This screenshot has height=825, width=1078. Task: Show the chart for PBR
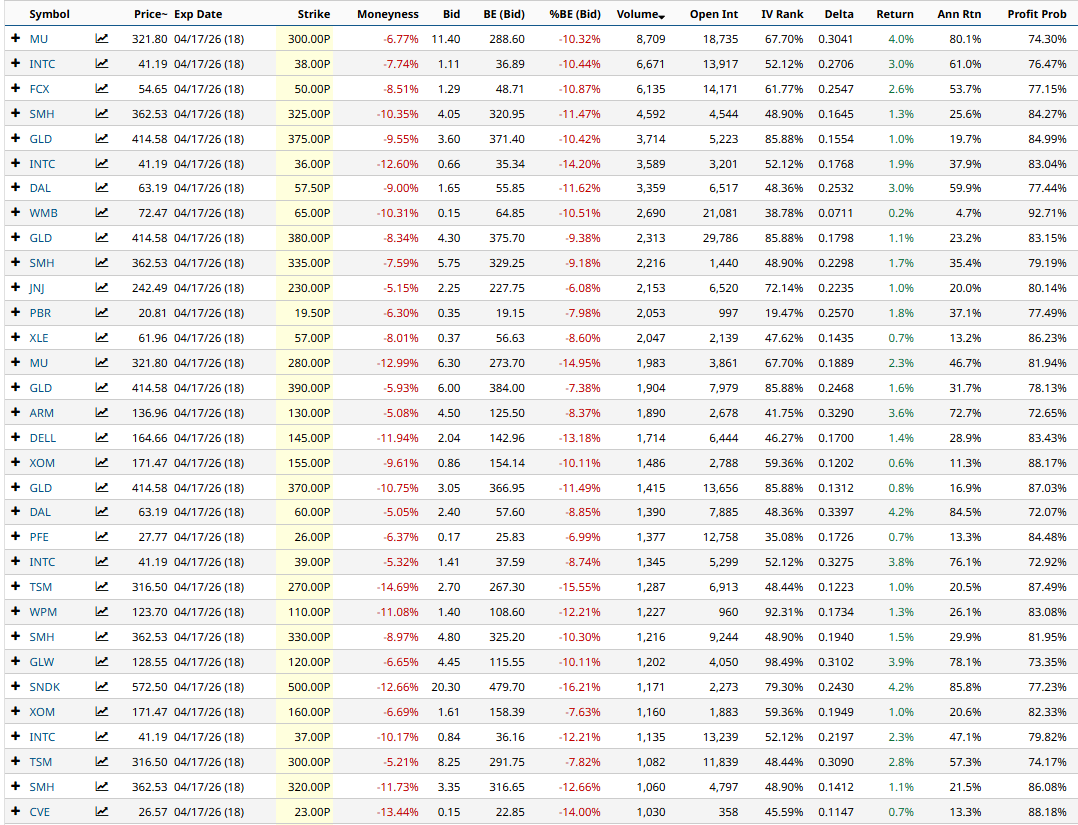[102, 313]
